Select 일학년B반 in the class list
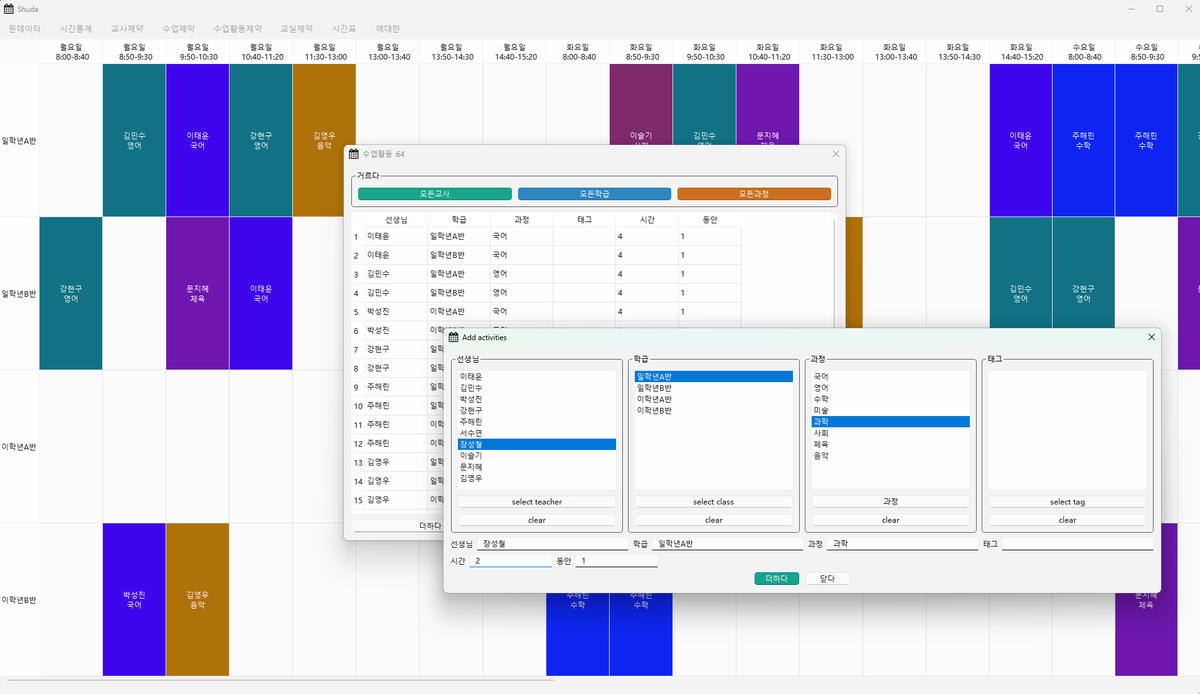This screenshot has width=1200, height=694. tap(714, 388)
